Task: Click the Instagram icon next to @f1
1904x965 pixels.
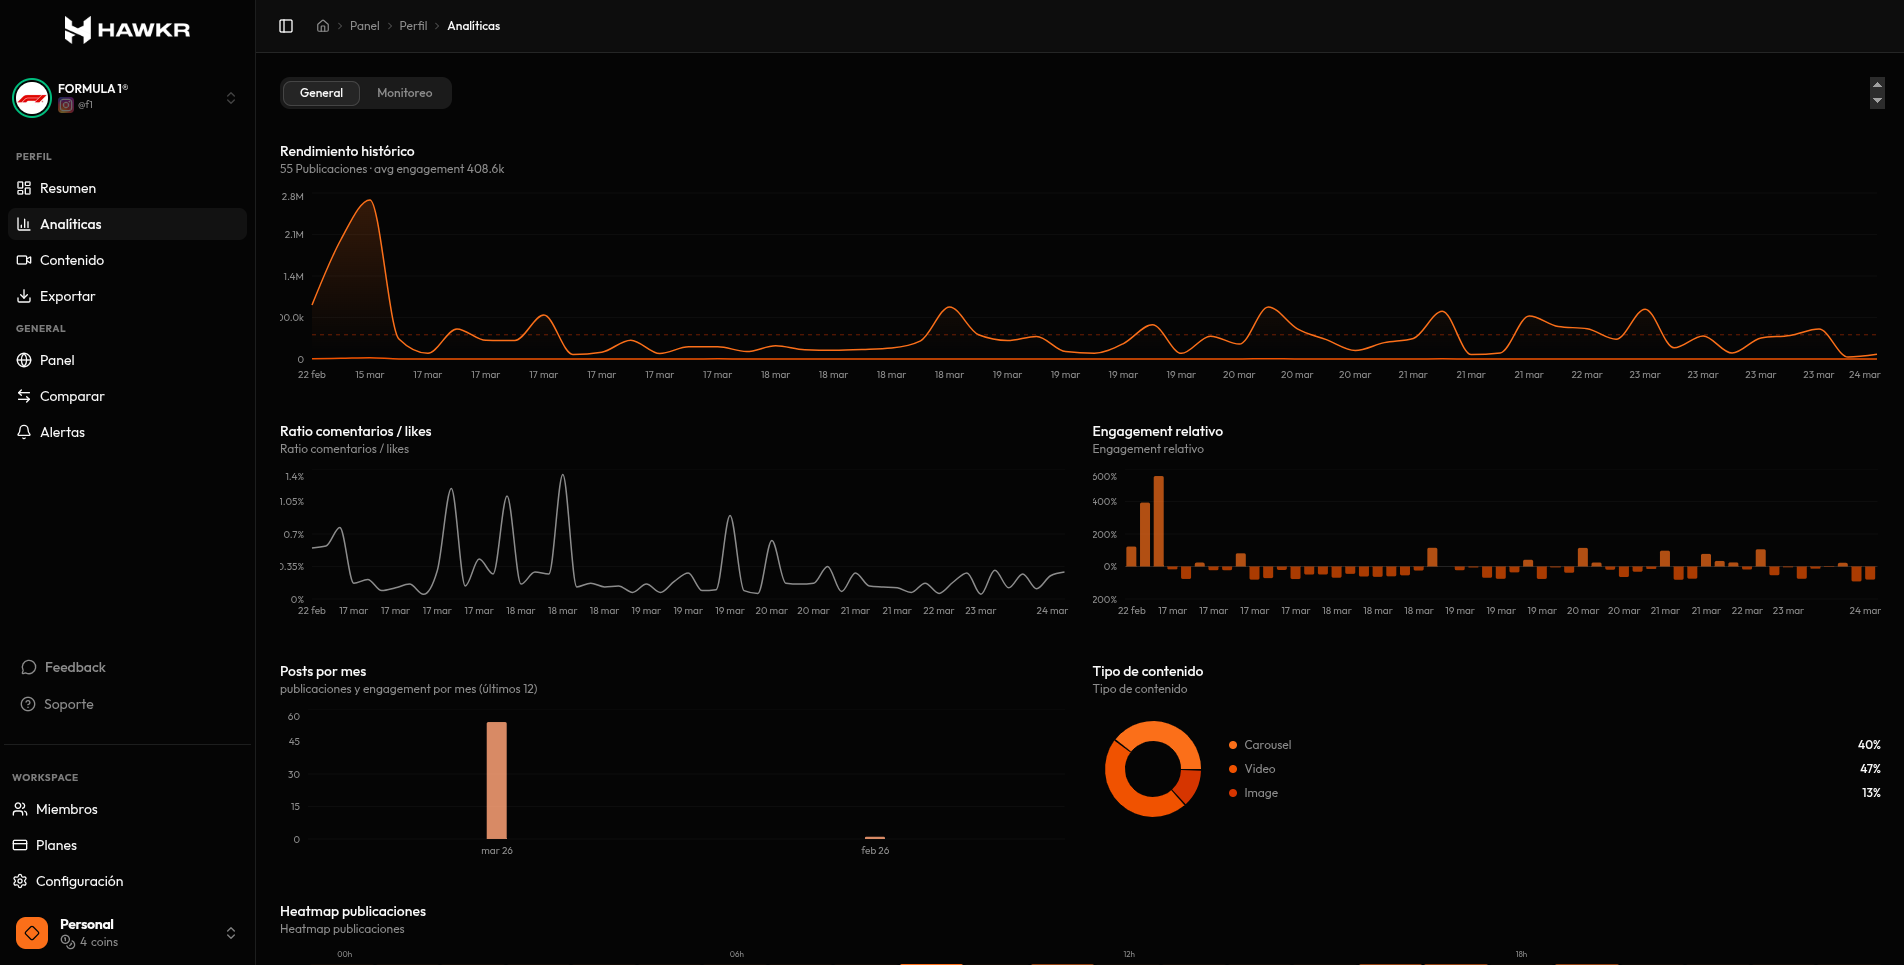Action: coord(66,104)
